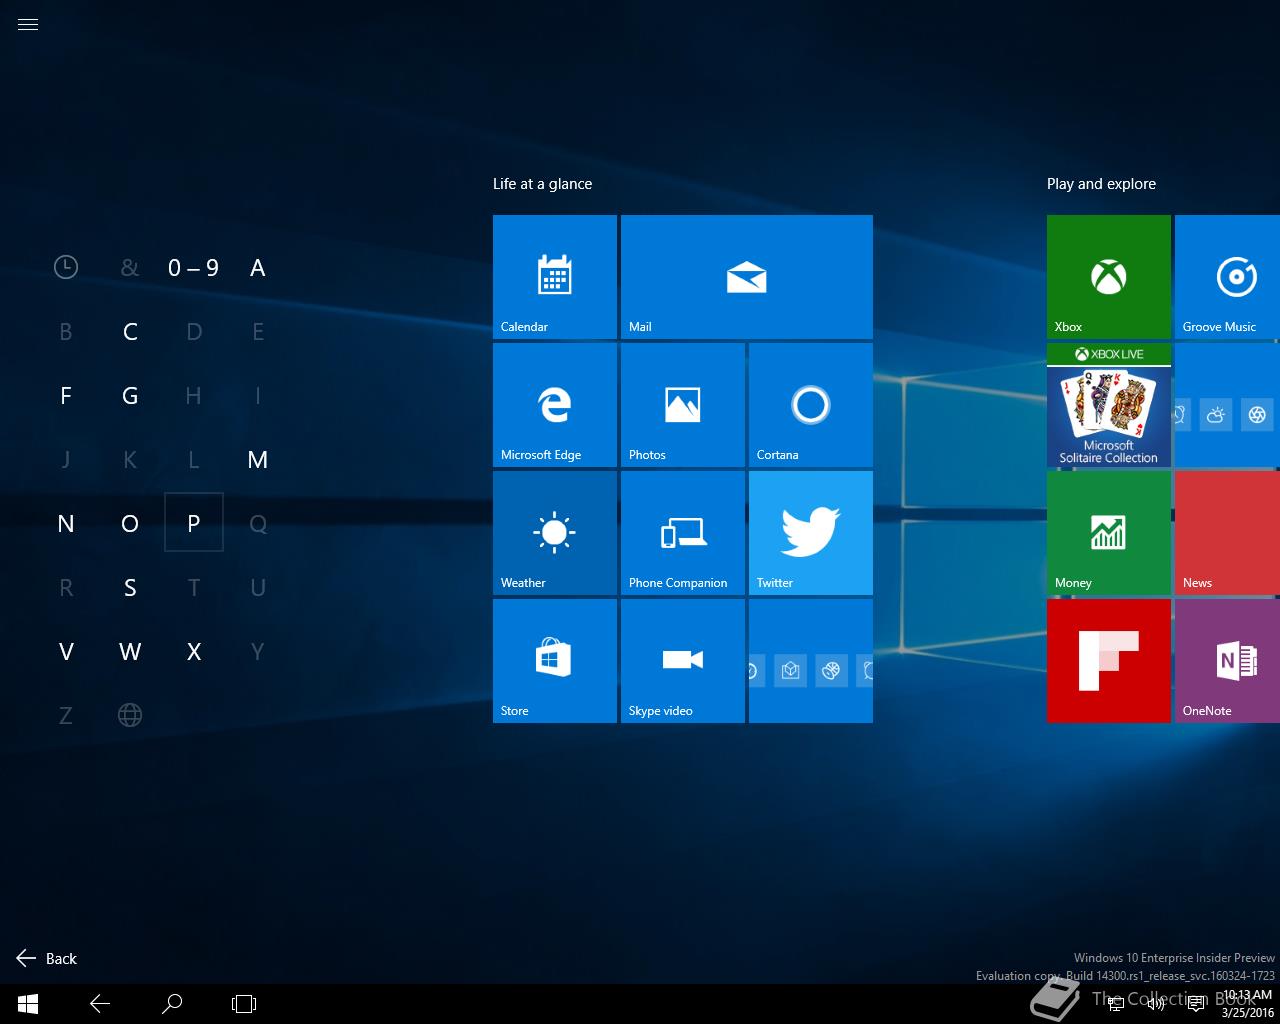Click the taskbar back arrow

click(x=100, y=1004)
